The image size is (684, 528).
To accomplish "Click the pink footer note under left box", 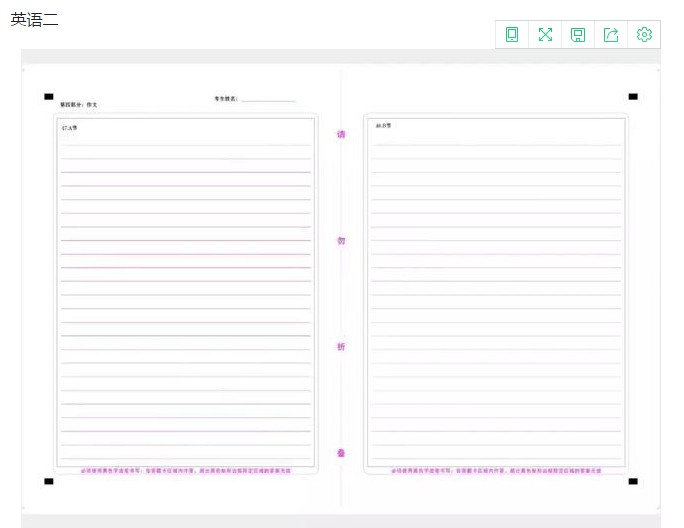I will [x=186, y=469].
